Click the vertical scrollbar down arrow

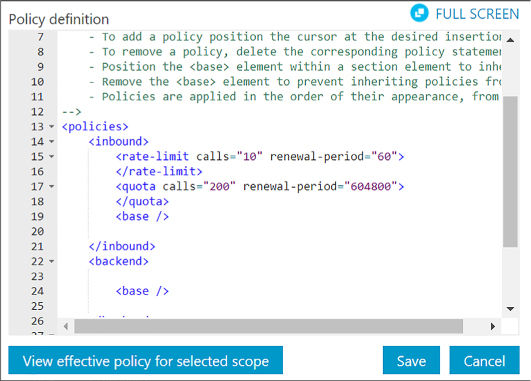click(510, 309)
